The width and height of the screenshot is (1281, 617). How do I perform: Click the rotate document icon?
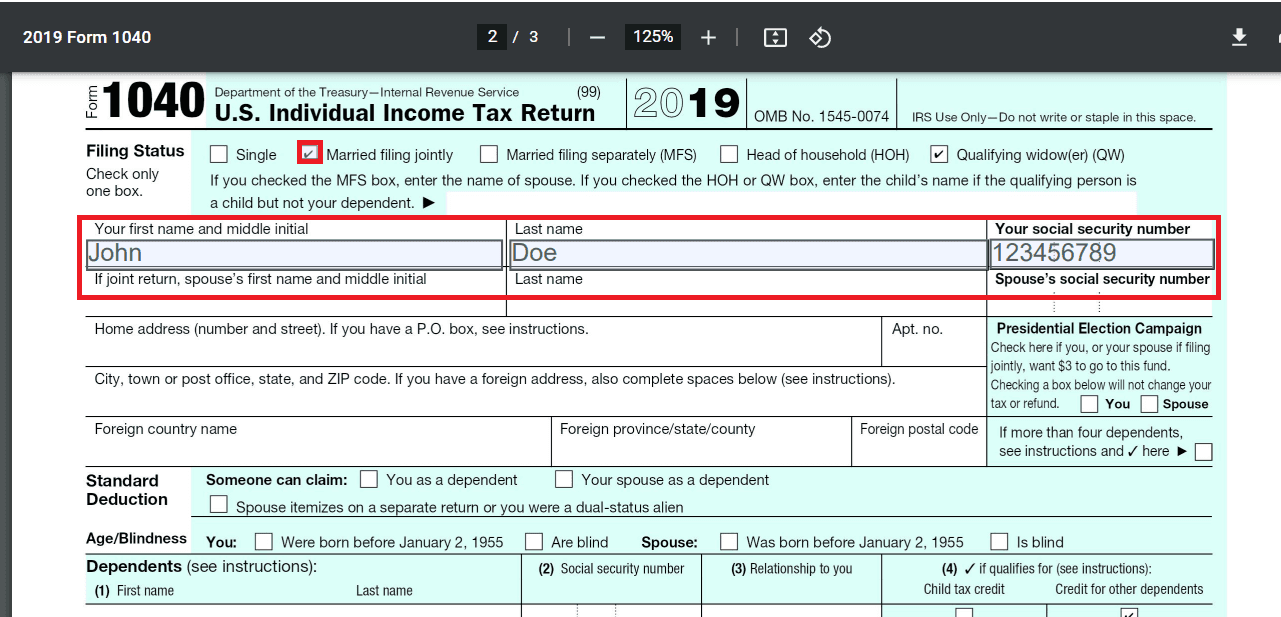tap(820, 37)
